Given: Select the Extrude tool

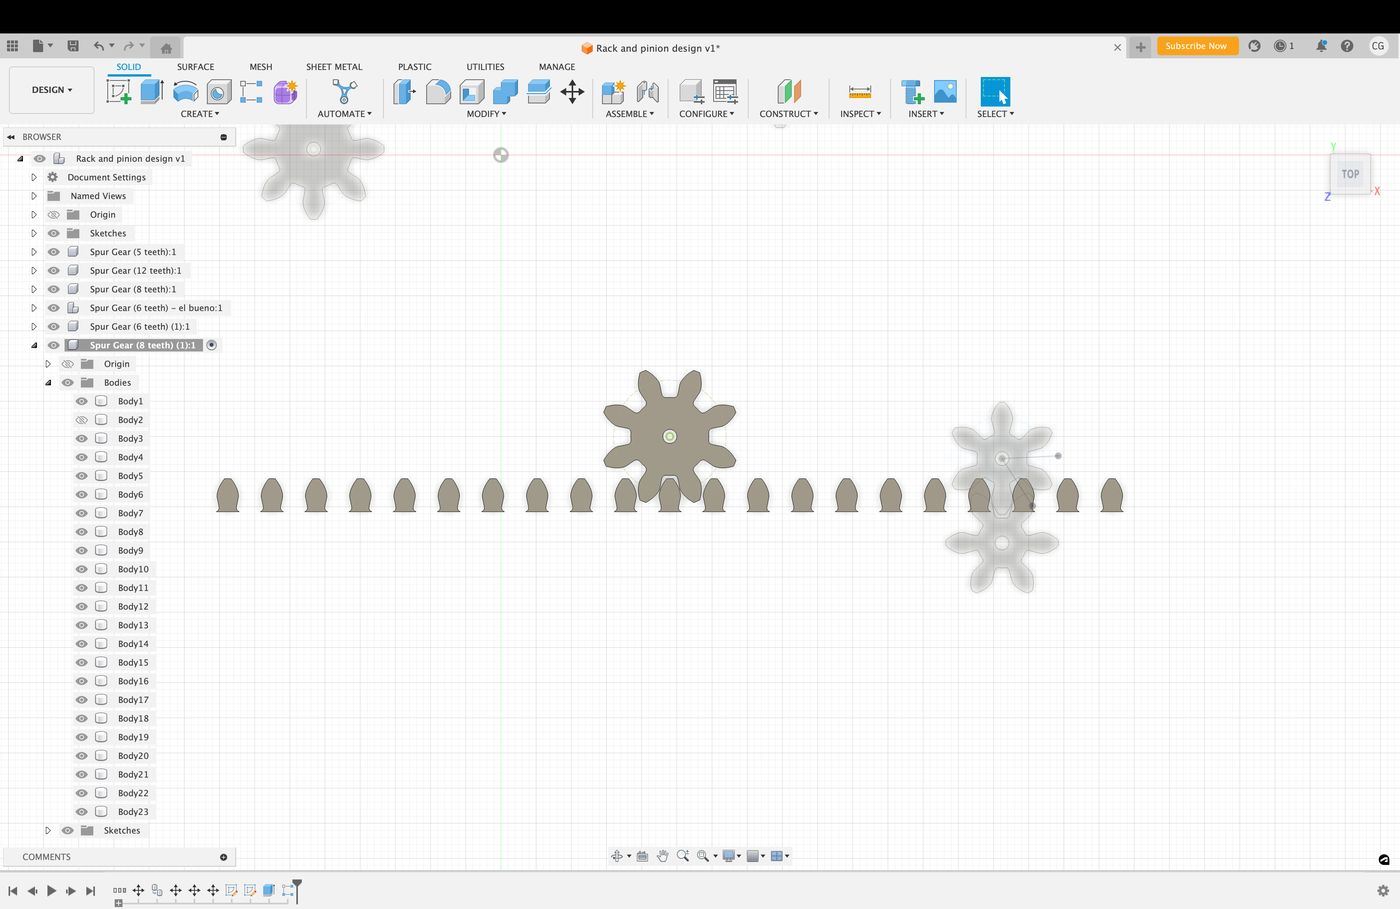Looking at the screenshot, I should (152, 92).
